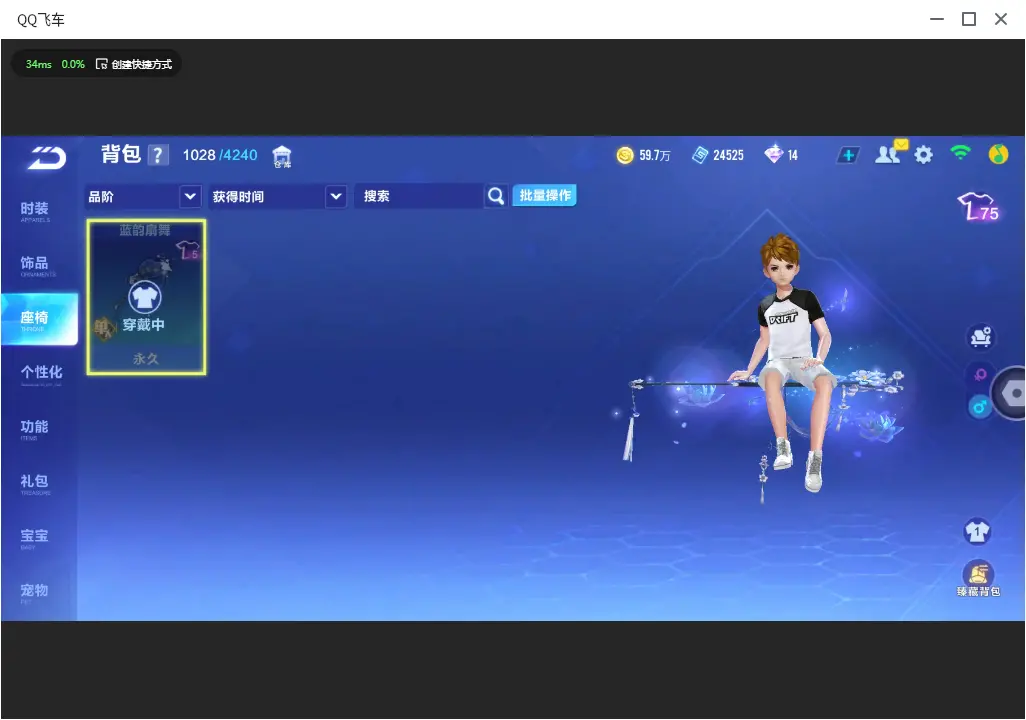
Task: Select the 饰品 ornaments tab
Action: [x=35, y=265]
